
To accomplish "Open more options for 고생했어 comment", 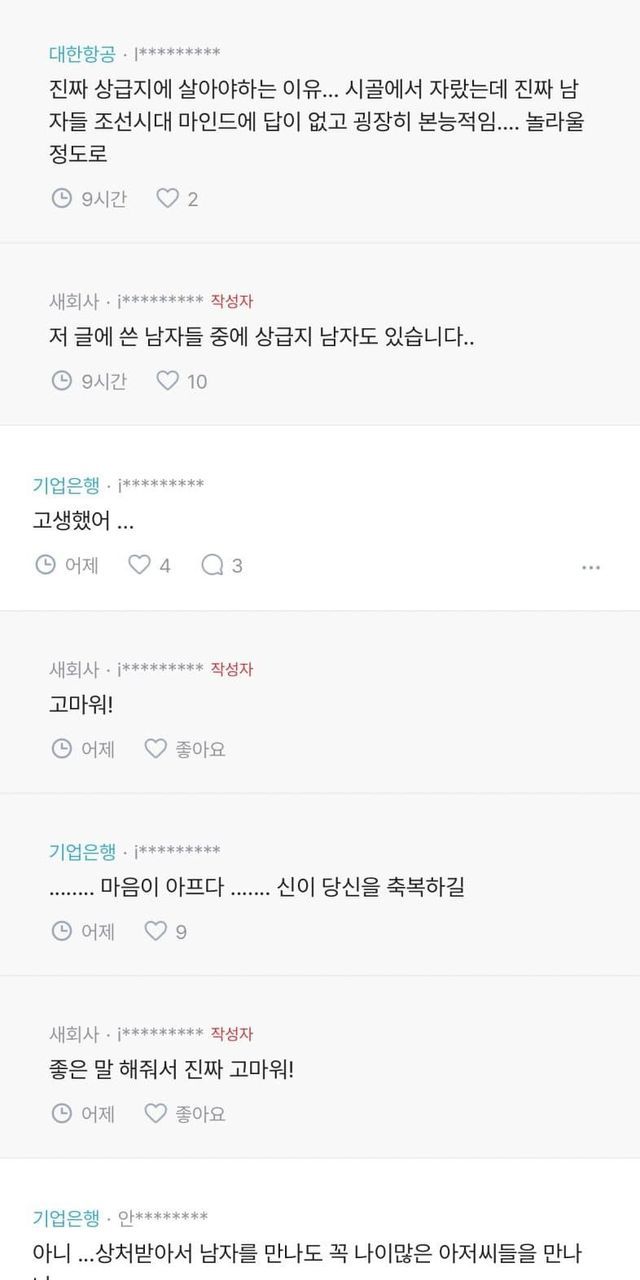I will (590, 567).
